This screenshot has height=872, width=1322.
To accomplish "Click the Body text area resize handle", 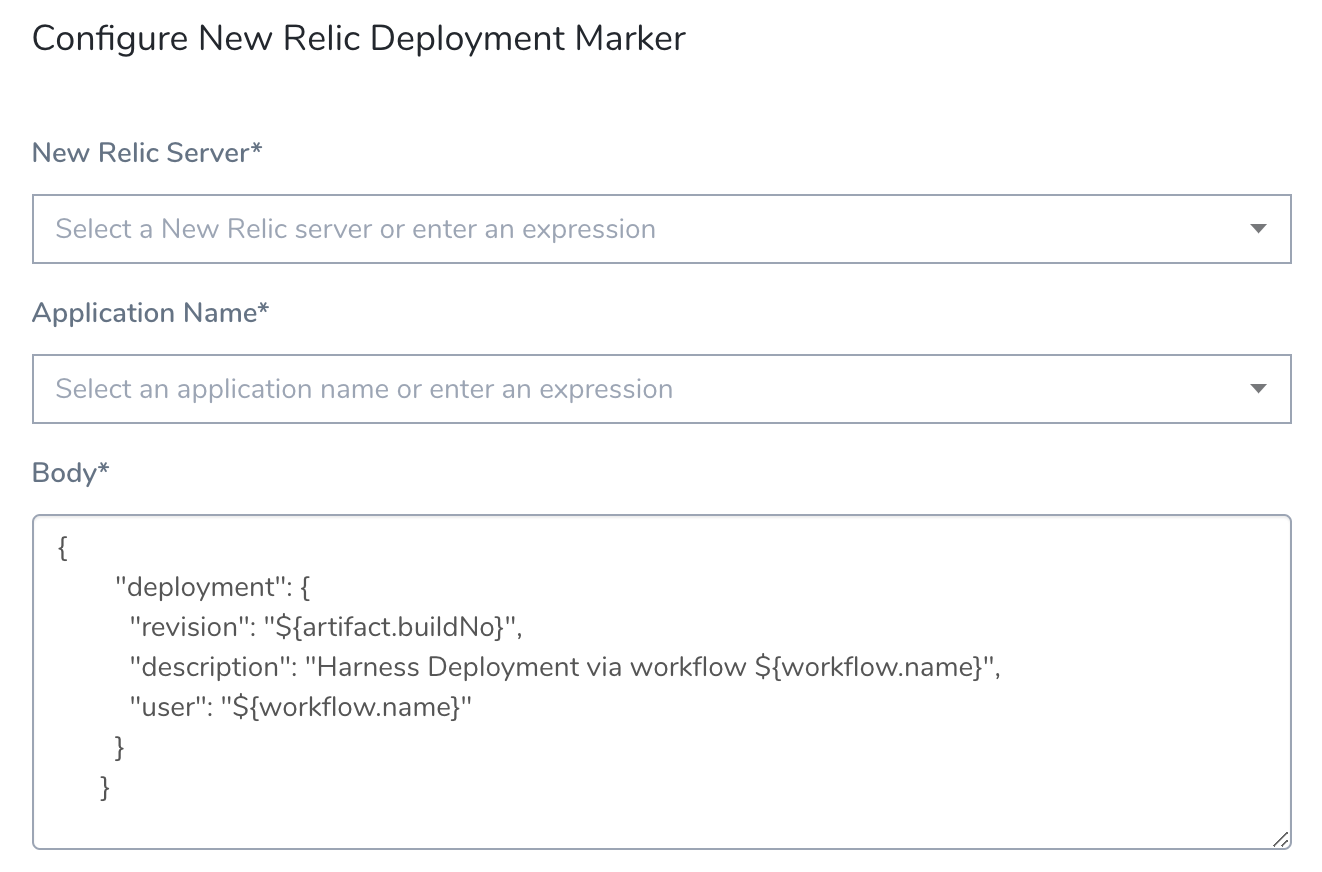I will point(1280,839).
